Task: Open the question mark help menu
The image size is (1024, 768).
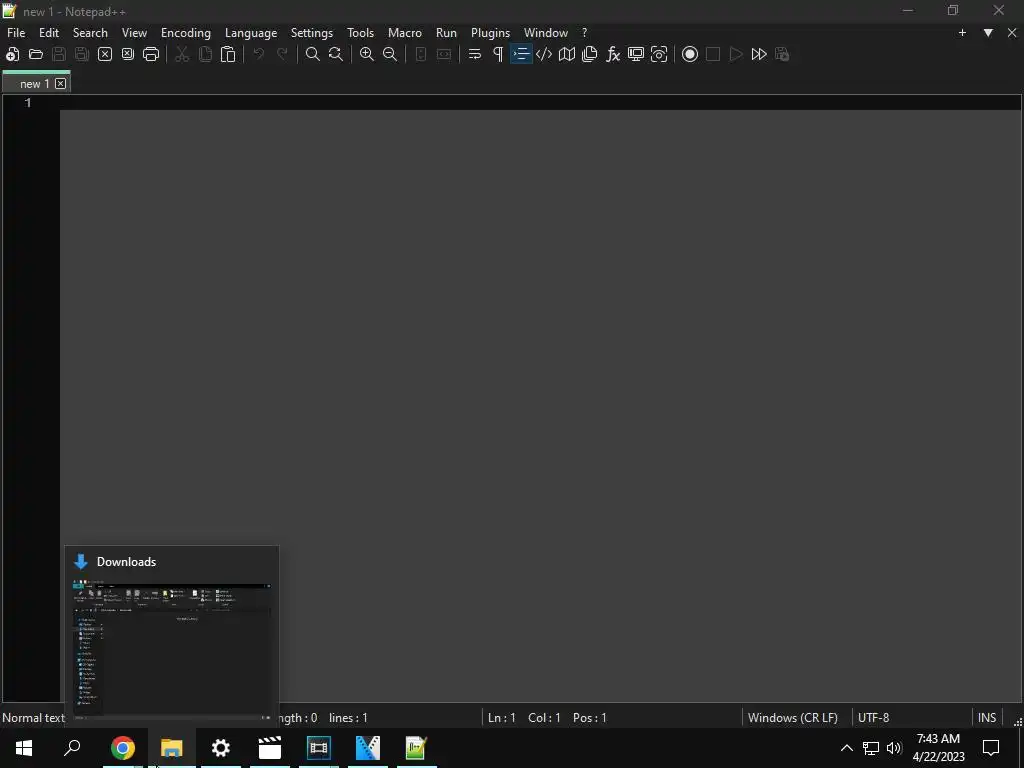Action: [x=584, y=33]
